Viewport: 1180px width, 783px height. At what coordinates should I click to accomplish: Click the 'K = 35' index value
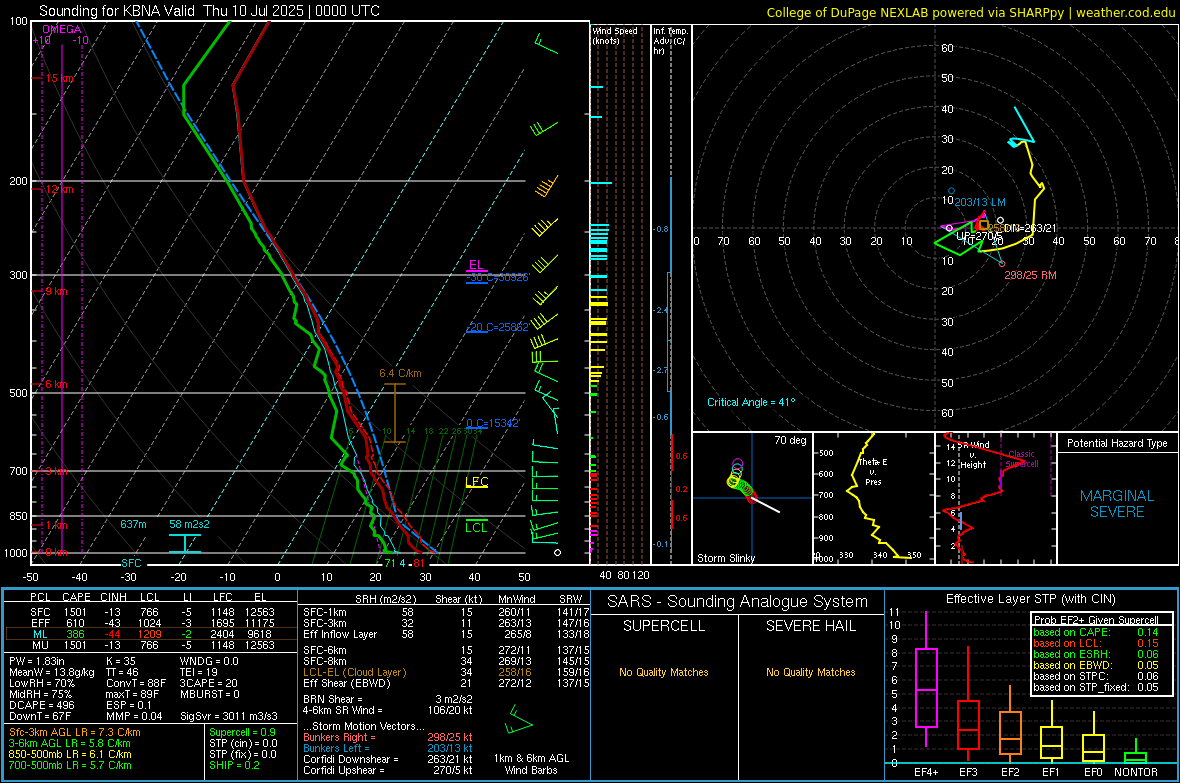pos(121,661)
